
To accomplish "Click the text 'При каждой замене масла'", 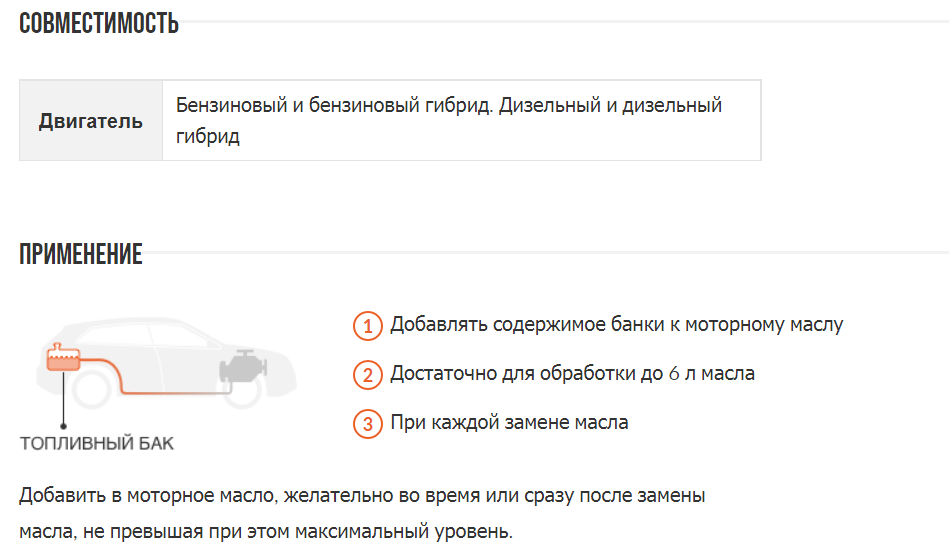I will click(509, 422).
